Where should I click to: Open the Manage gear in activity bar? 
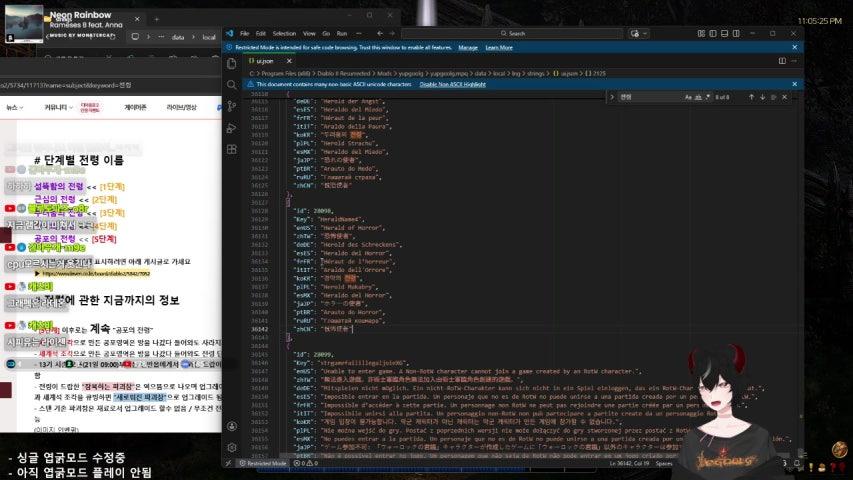pos(232,449)
